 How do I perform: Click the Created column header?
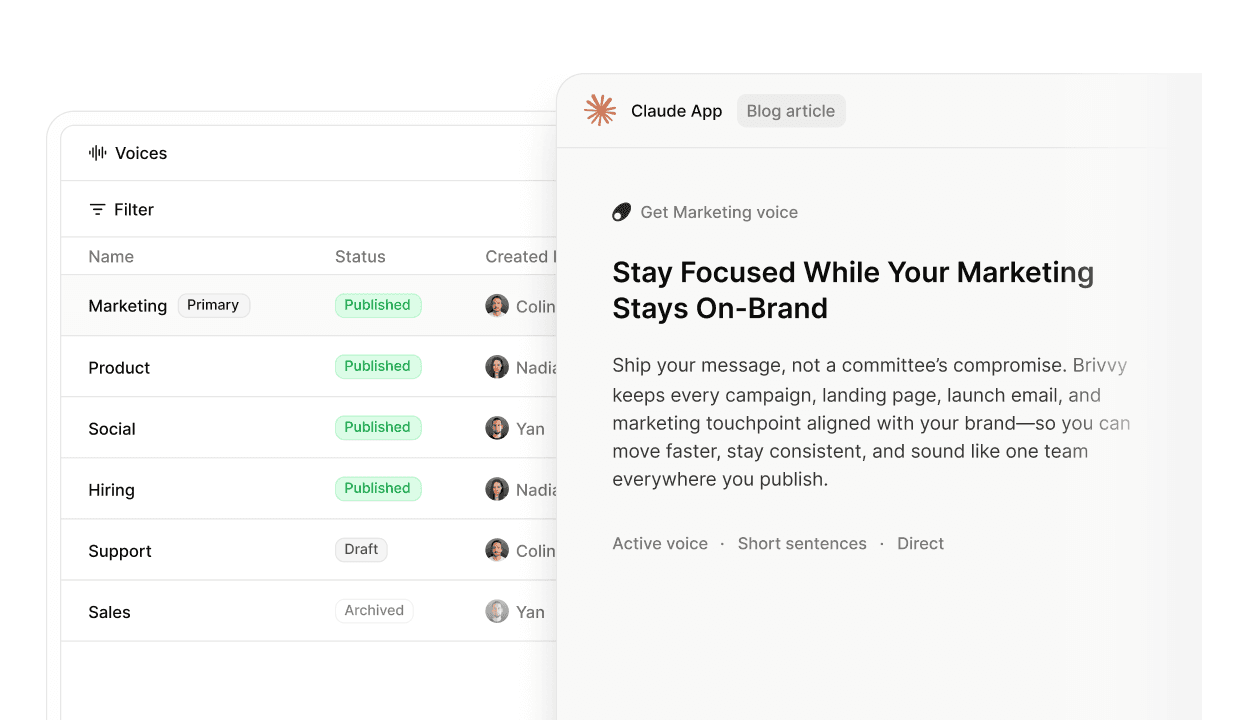[x=520, y=257]
